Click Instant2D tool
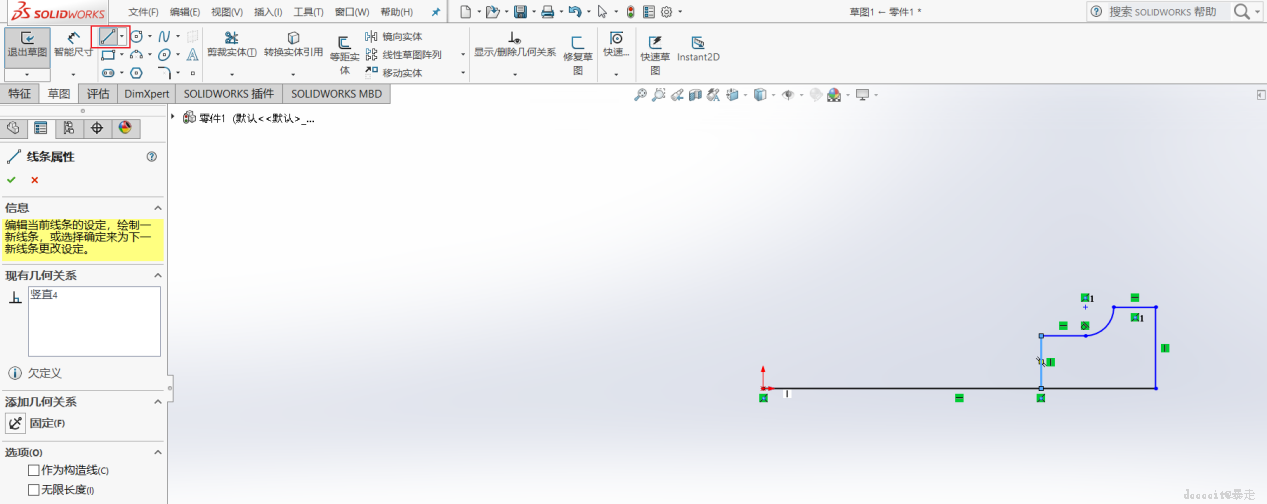 pyautogui.click(x=698, y=49)
